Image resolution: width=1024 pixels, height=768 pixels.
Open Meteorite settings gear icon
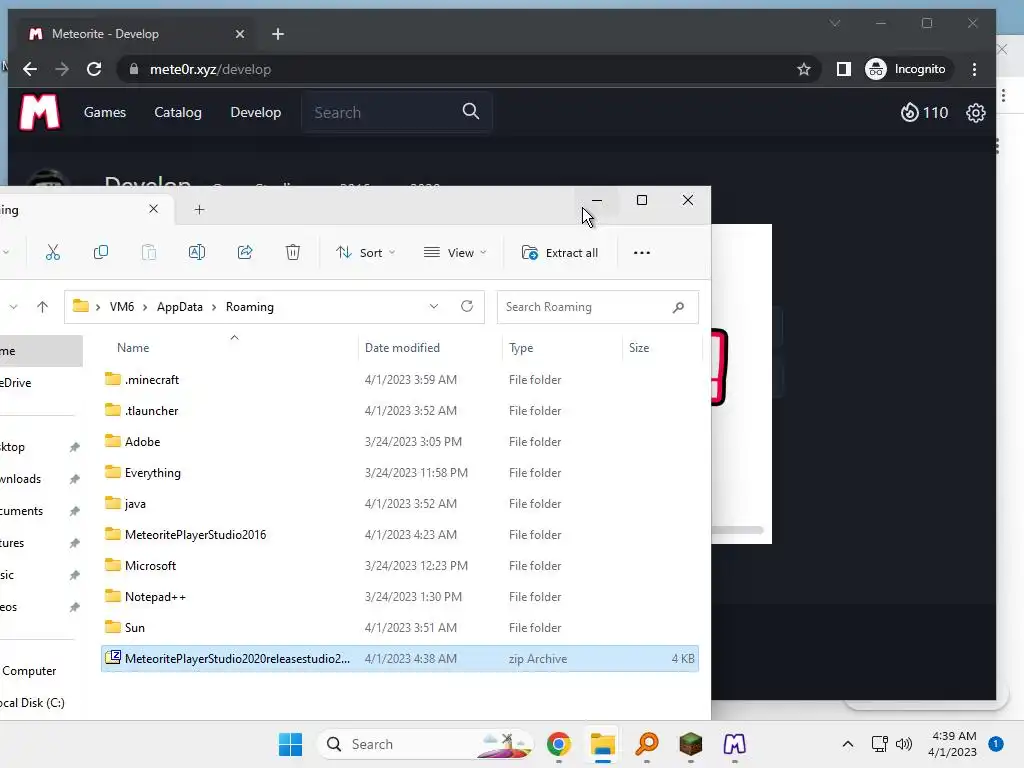tap(976, 112)
